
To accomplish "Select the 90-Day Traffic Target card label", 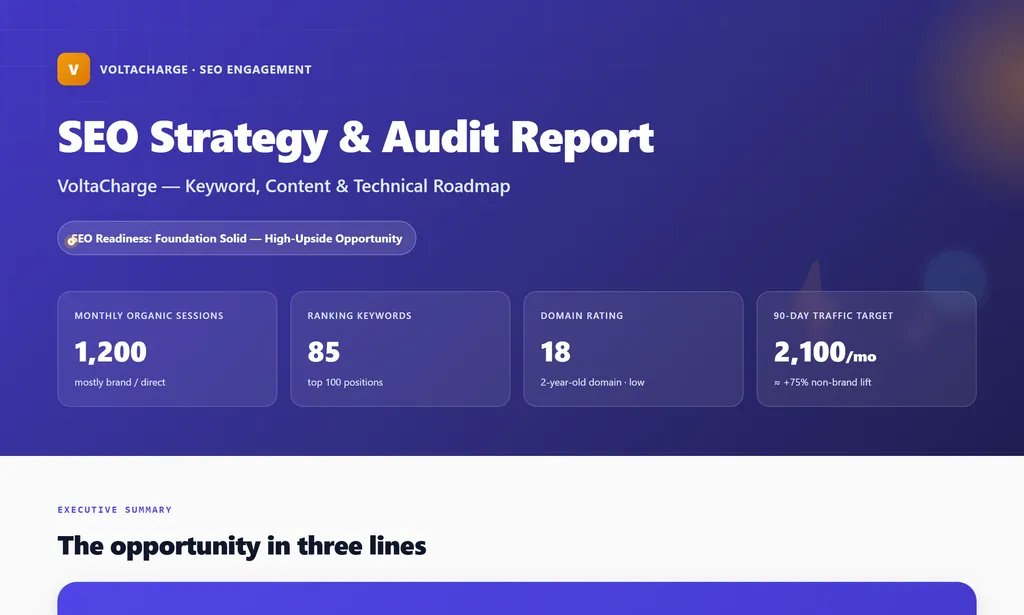I will [x=833, y=316].
